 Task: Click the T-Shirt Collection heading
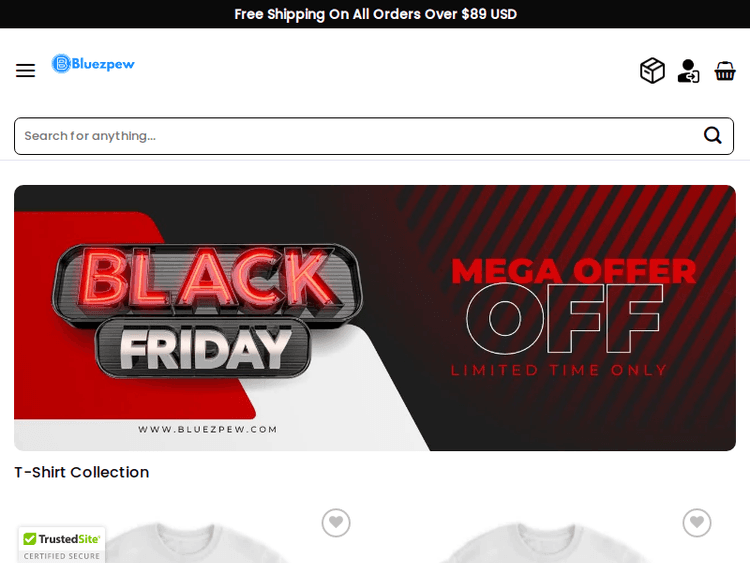[82, 472]
